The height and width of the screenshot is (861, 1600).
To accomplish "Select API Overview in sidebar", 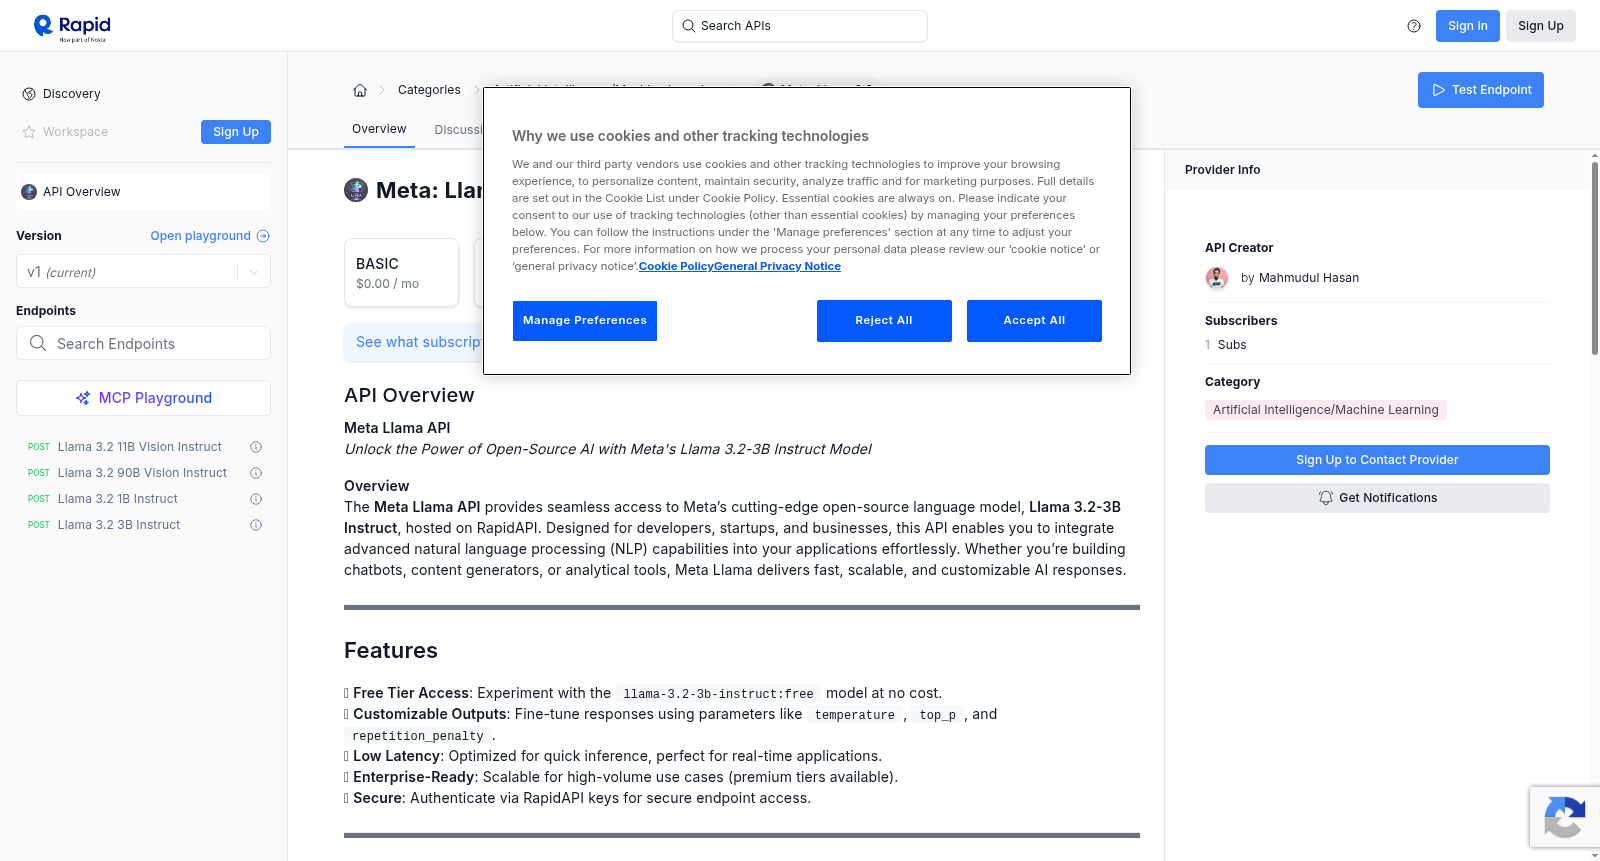I will click(x=143, y=192).
